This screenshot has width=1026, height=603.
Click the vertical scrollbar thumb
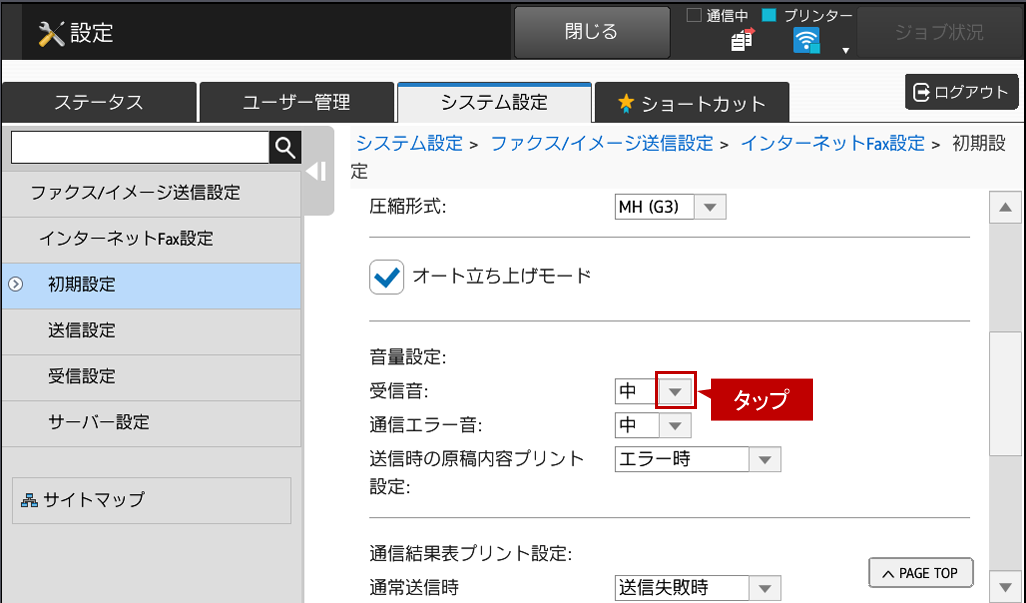pos(1005,394)
